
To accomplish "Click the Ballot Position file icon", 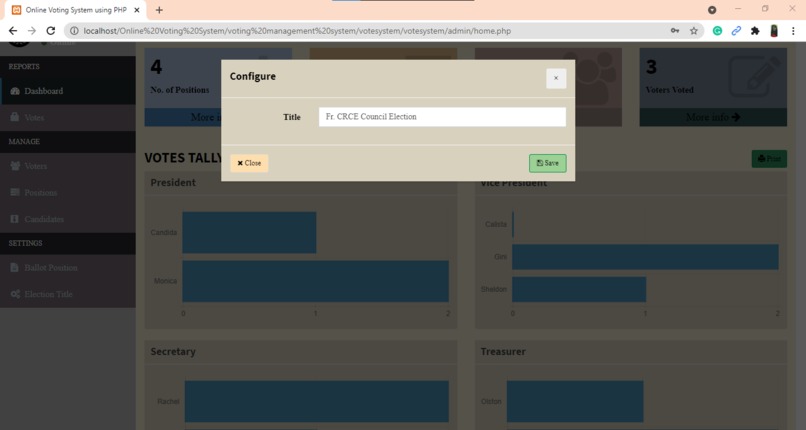I will point(15,268).
